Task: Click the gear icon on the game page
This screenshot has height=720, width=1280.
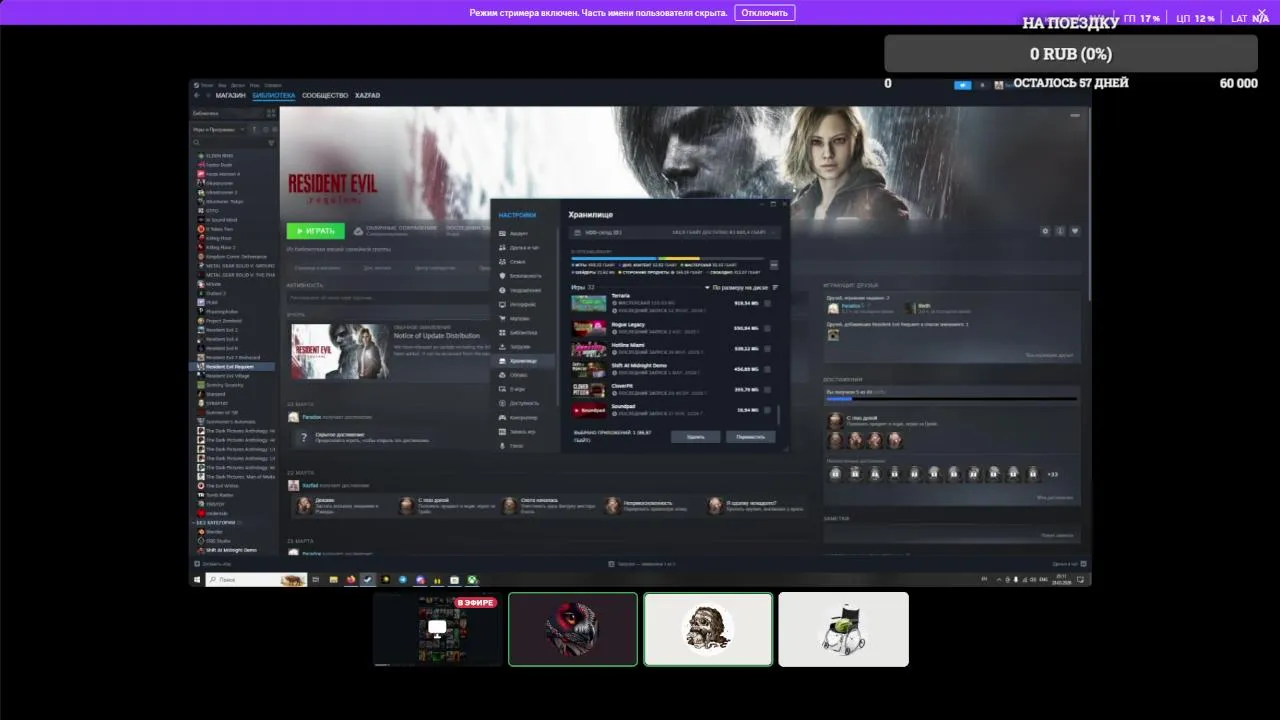Action: click(1046, 231)
